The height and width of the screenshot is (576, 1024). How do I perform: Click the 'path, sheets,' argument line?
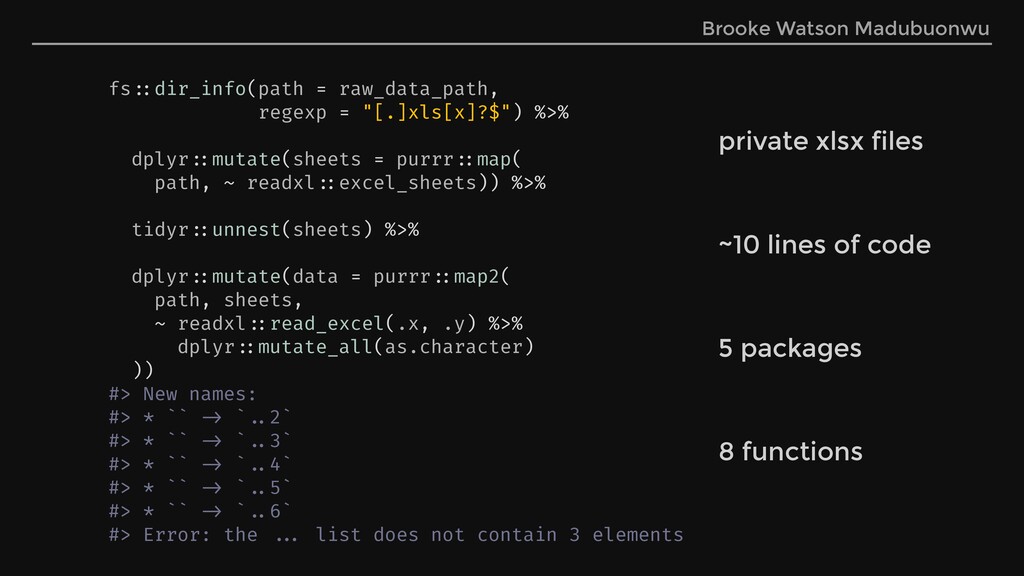click(228, 300)
